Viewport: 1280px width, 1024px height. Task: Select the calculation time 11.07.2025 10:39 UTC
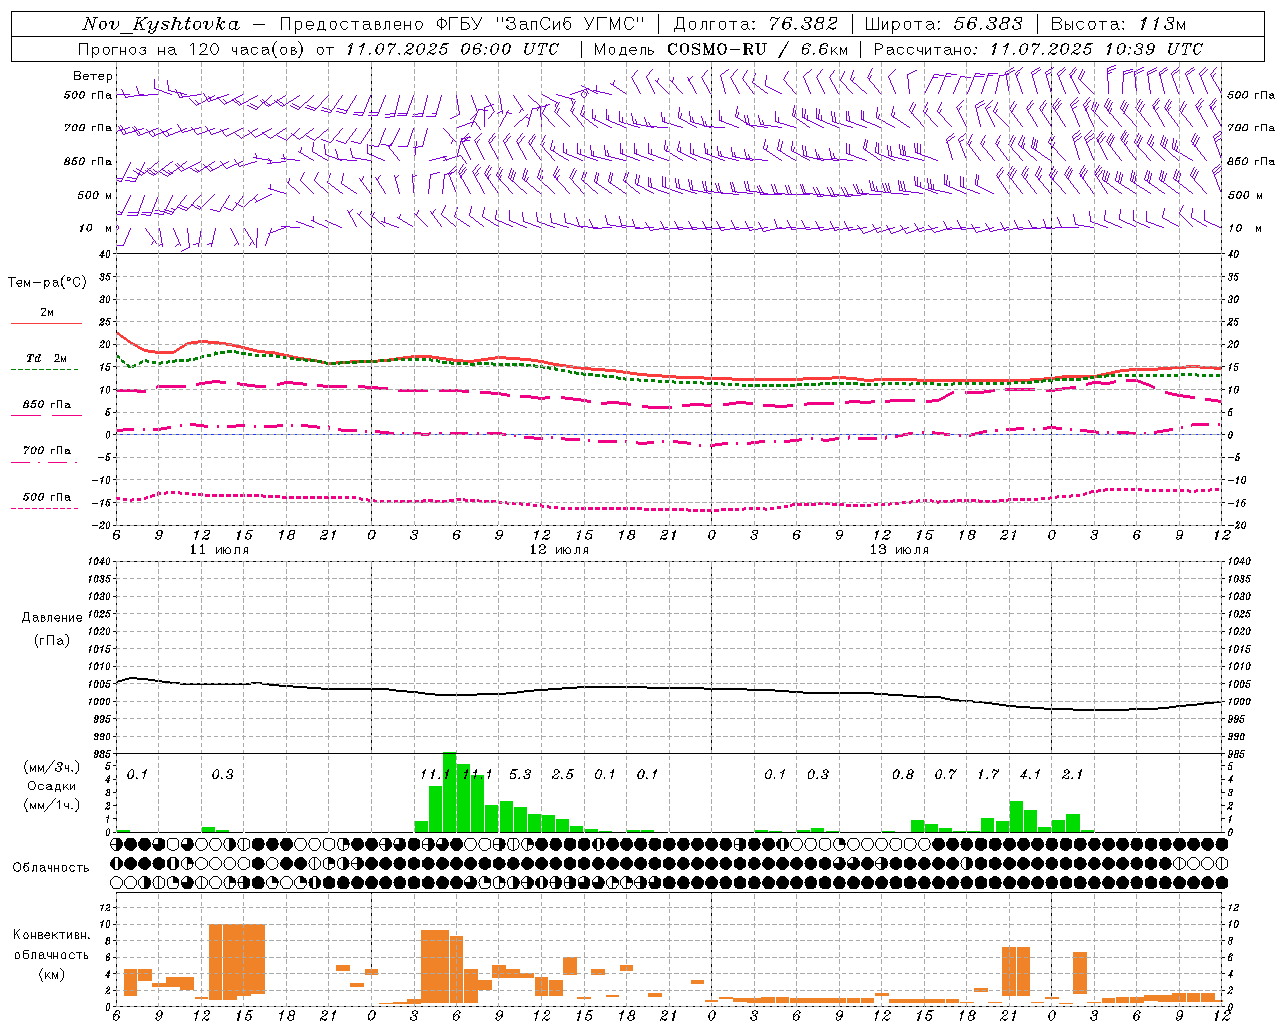[1096, 49]
